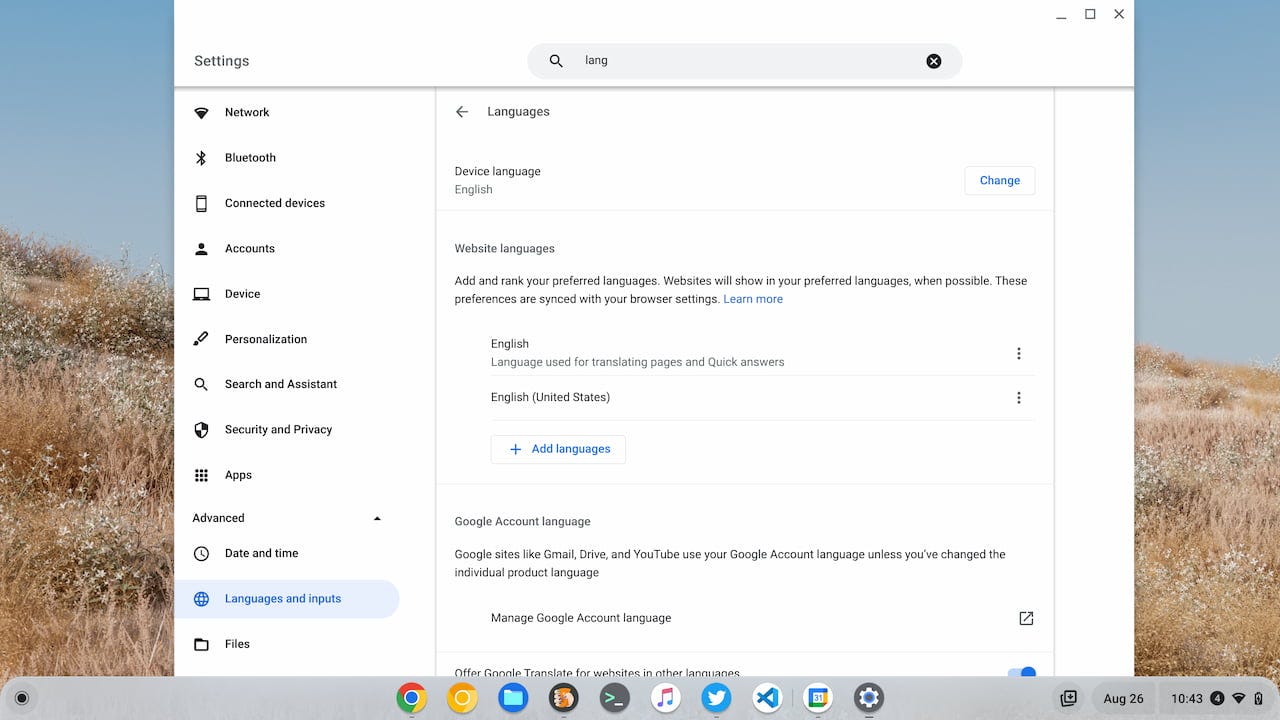This screenshot has width=1280, height=720.
Task: Click the search magnifier icon in Settings
Action: click(x=556, y=61)
